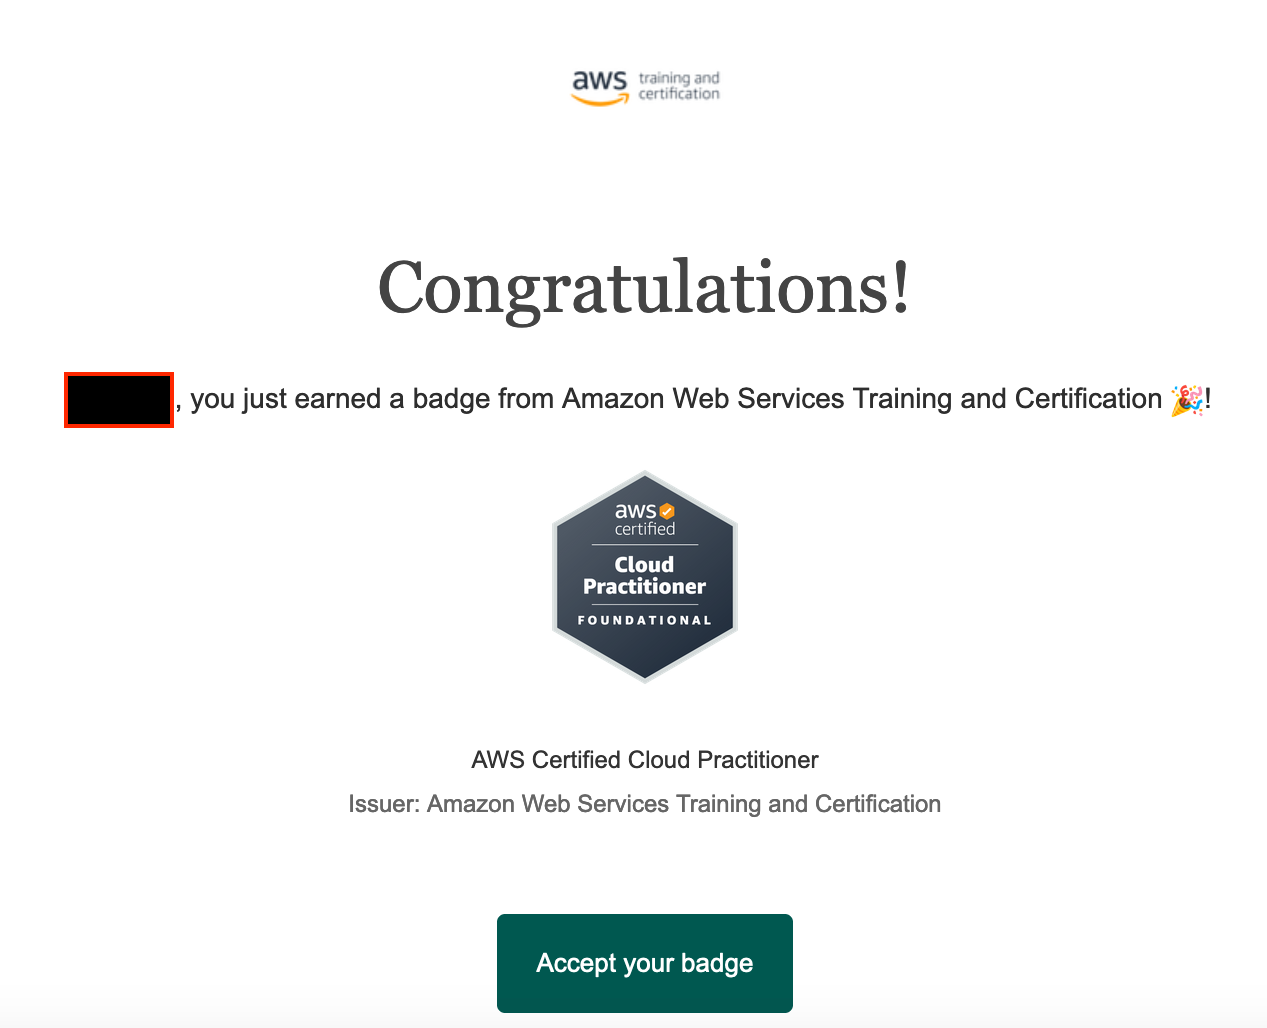Image resolution: width=1267 pixels, height=1028 pixels.
Task: Click the Issuer label text
Action: coord(383,804)
